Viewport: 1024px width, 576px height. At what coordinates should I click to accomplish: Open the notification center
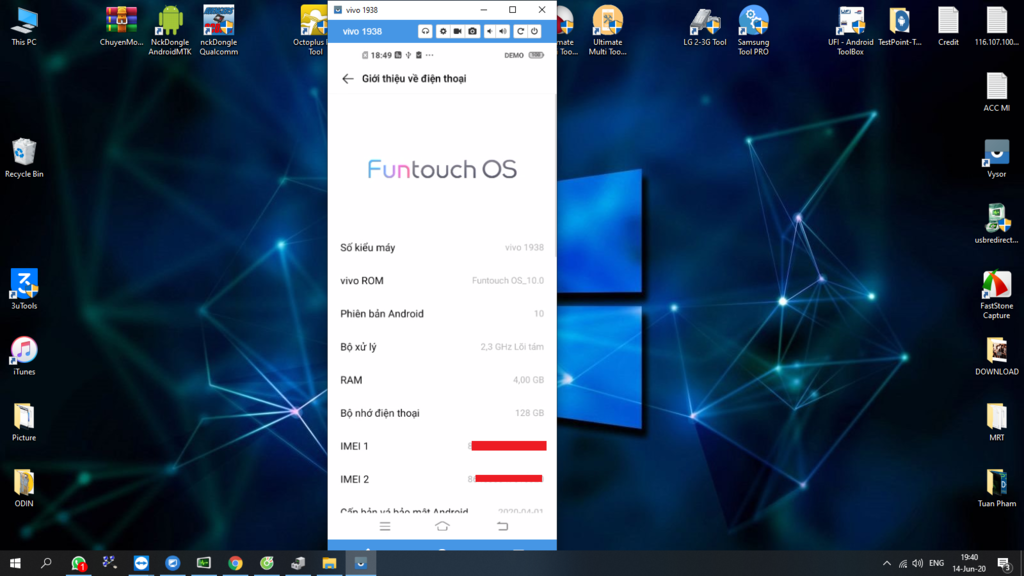(1005, 563)
